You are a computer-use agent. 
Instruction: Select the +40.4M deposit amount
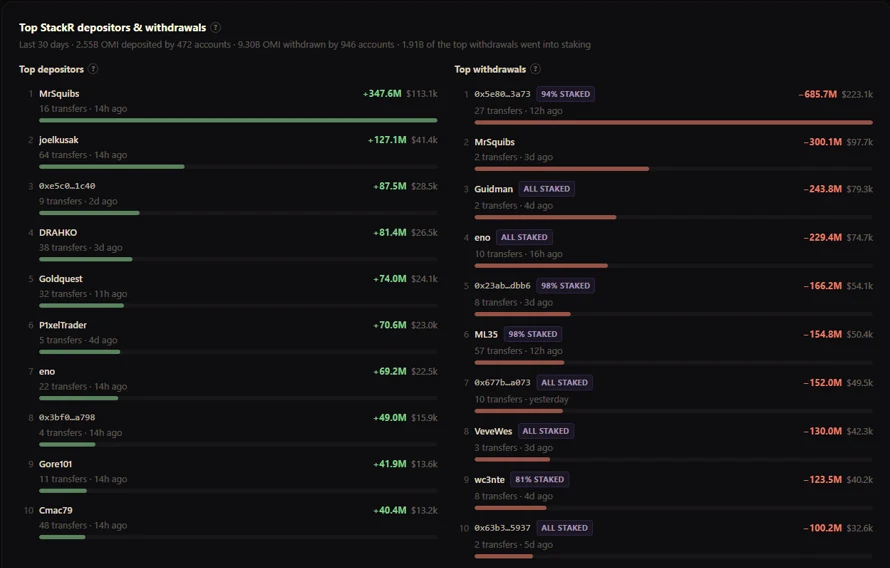coord(389,510)
